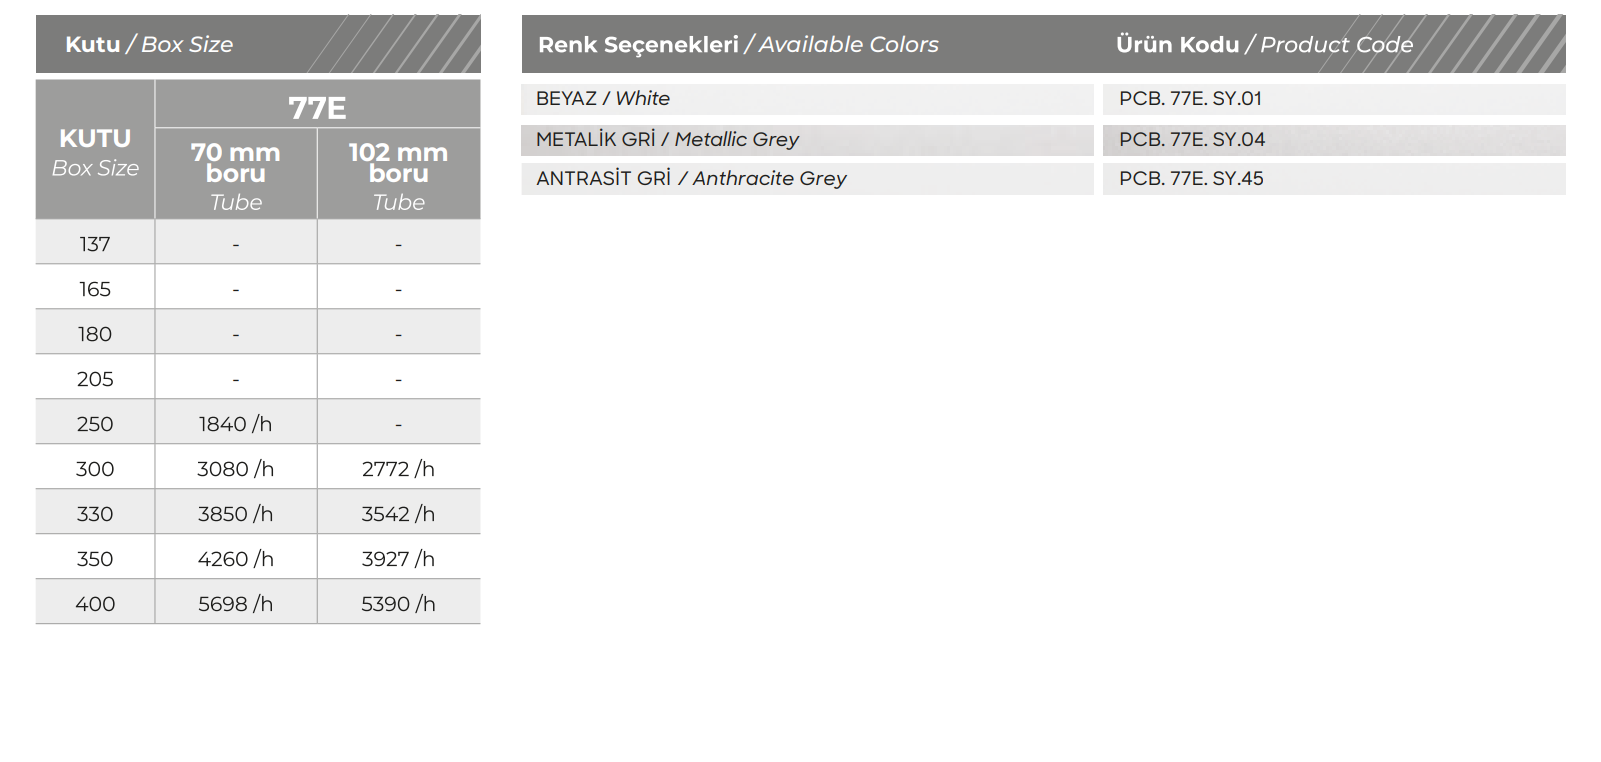
Task: Click the 70 mm boru Tube header
Action: pyautogui.click(x=236, y=174)
